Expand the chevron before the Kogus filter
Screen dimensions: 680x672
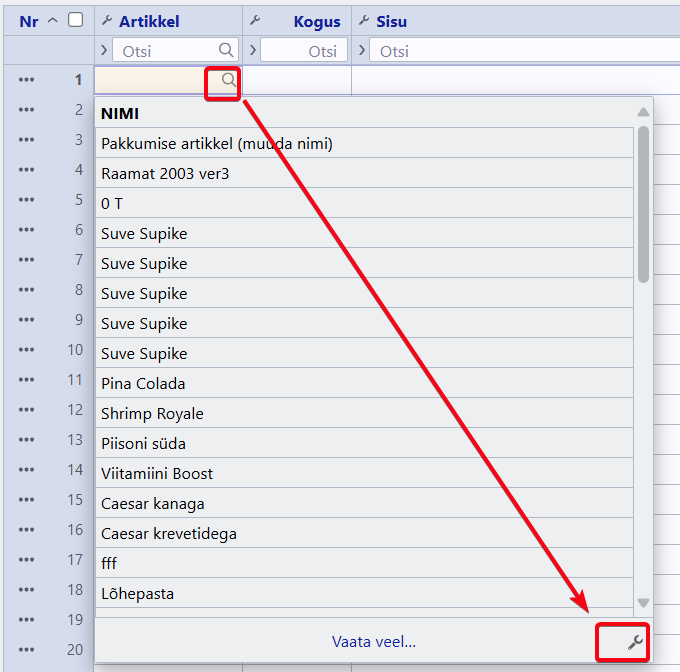click(x=253, y=50)
